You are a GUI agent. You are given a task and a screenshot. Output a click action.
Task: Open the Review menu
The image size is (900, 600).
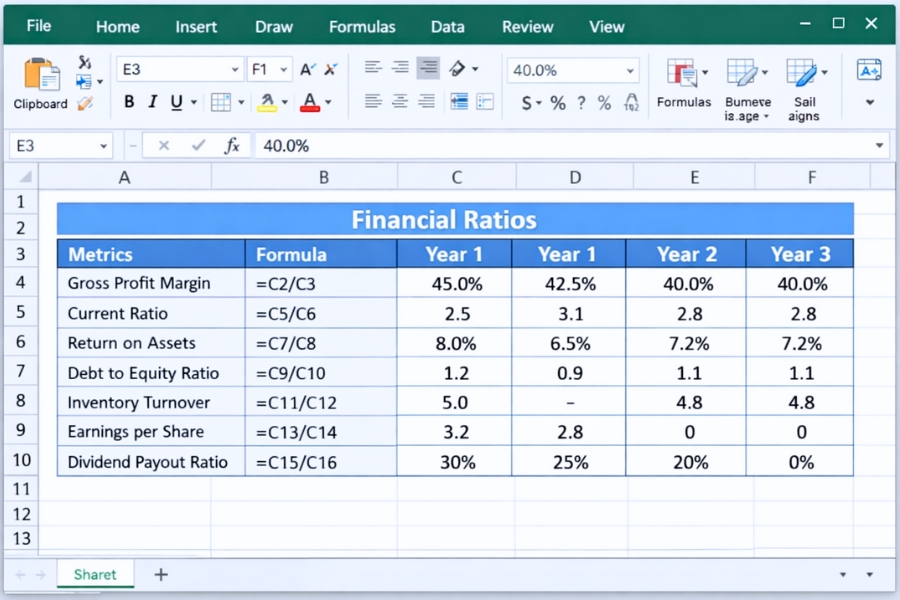click(527, 27)
